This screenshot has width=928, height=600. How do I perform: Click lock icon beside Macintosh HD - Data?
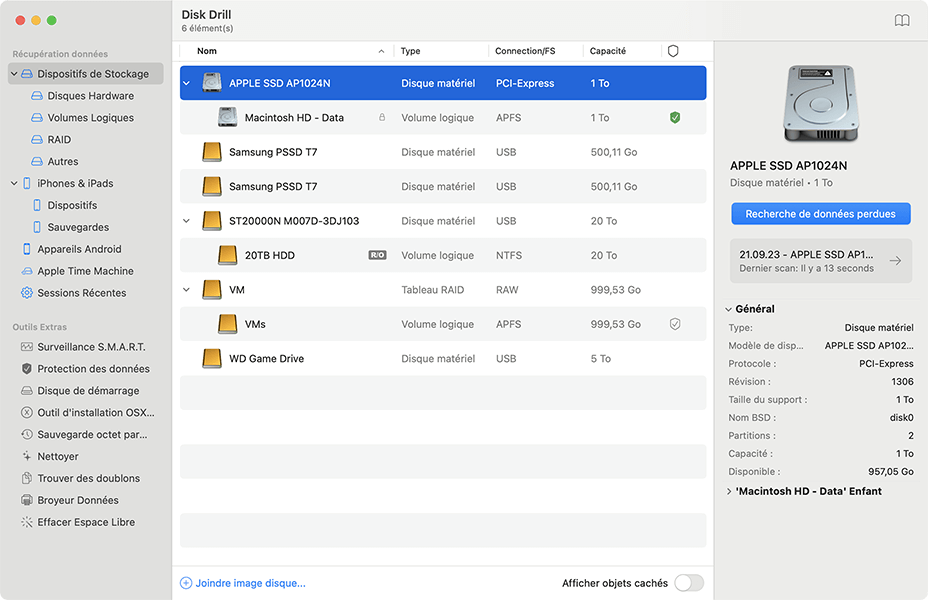[x=382, y=117]
